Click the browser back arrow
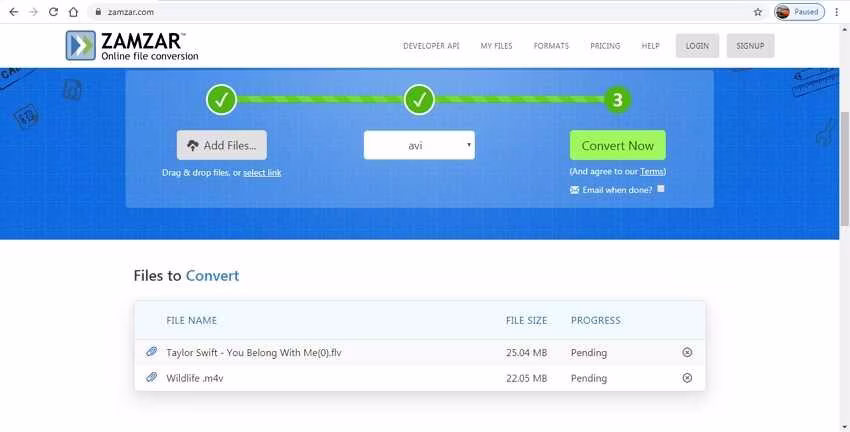Image resolution: width=850 pixels, height=432 pixels. [x=14, y=11]
